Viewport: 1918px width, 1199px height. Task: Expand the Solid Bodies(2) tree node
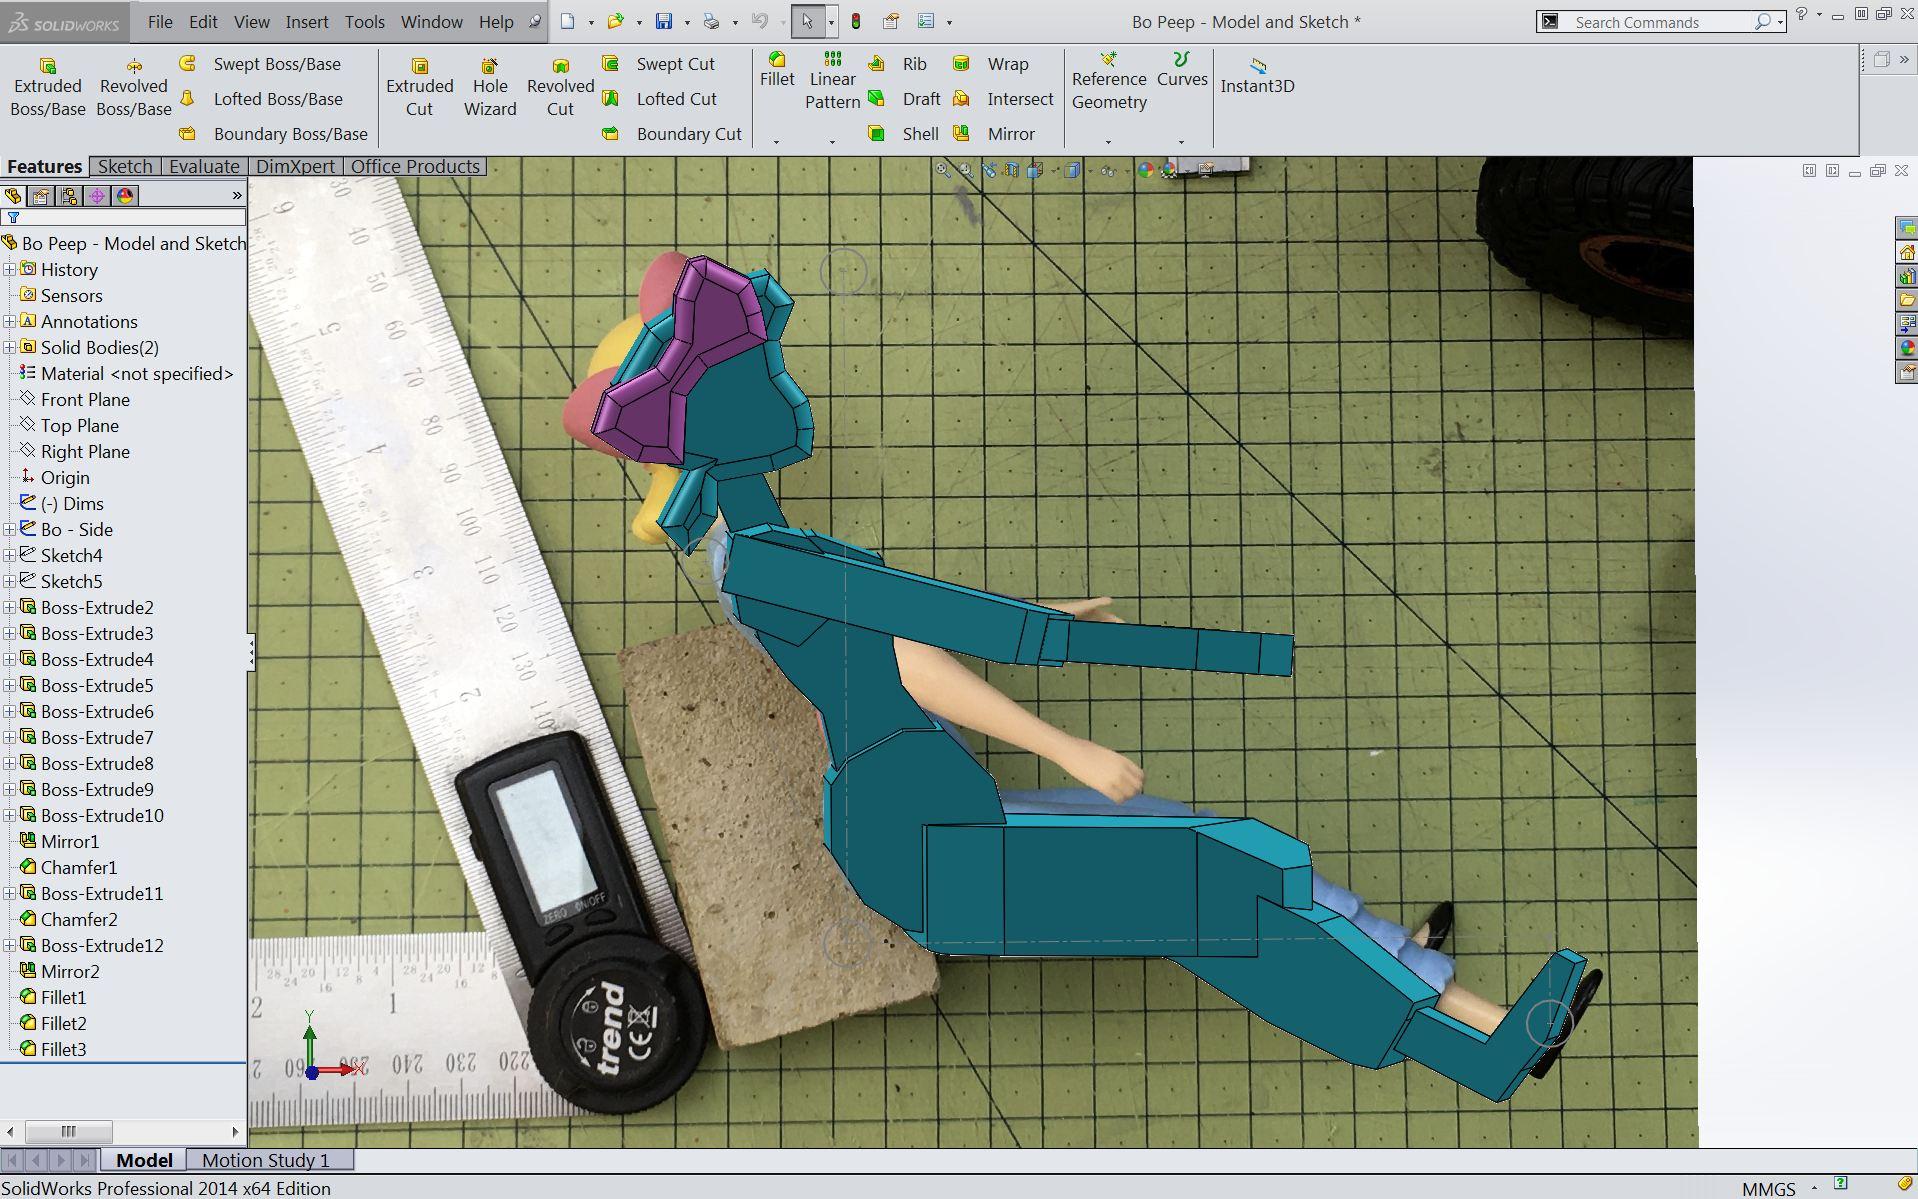pos(10,347)
